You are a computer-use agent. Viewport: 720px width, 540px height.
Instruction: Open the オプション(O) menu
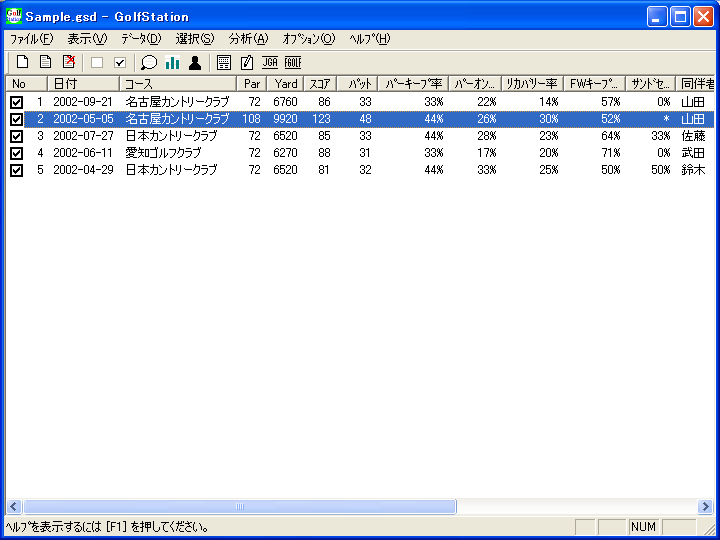309,39
